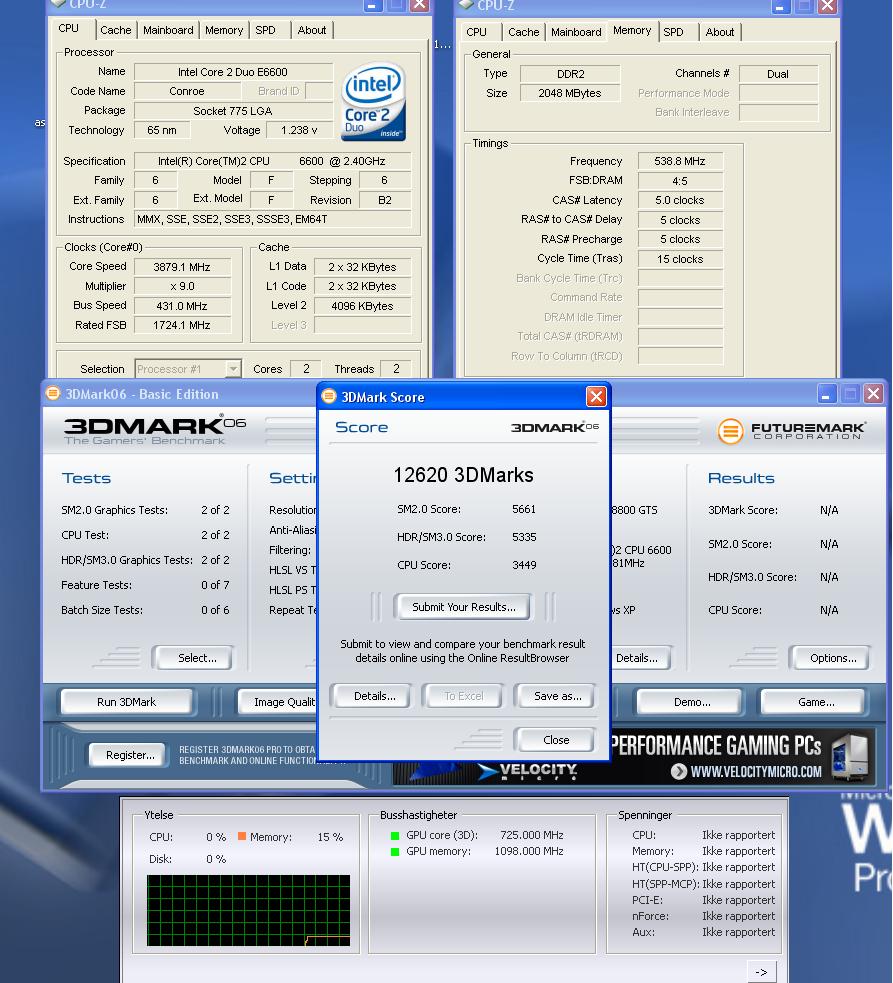
Task: Click Close button in score dialog
Action: (556, 740)
